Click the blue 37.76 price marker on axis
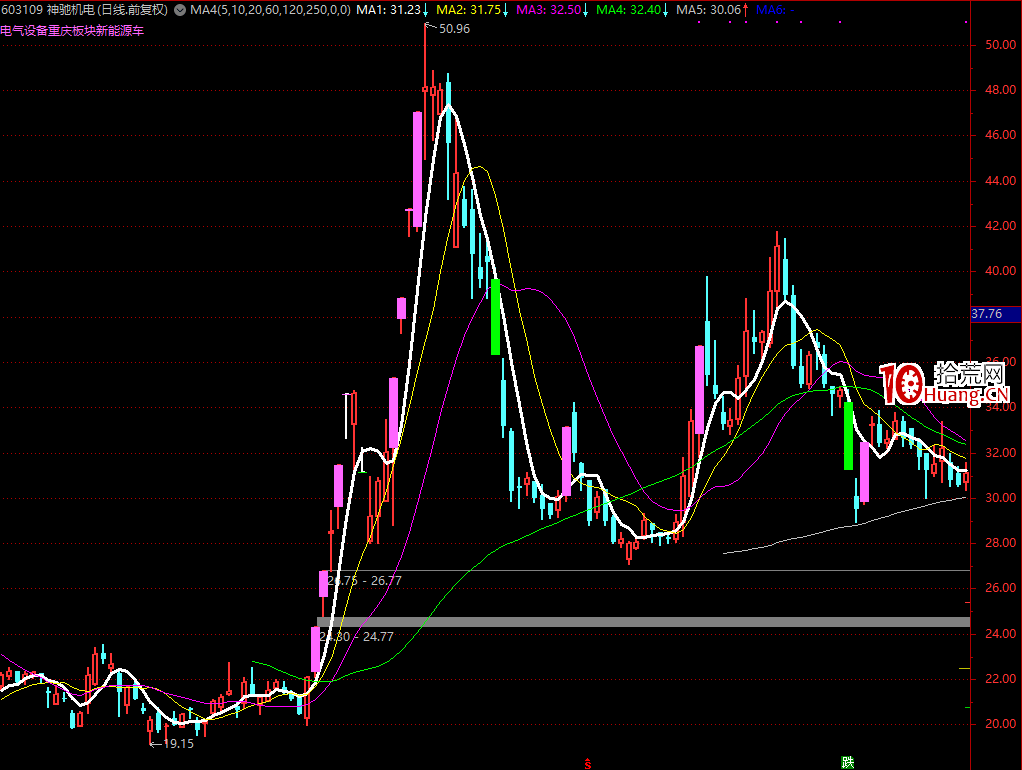This screenshot has height=770, width=1022. (x=988, y=315)
